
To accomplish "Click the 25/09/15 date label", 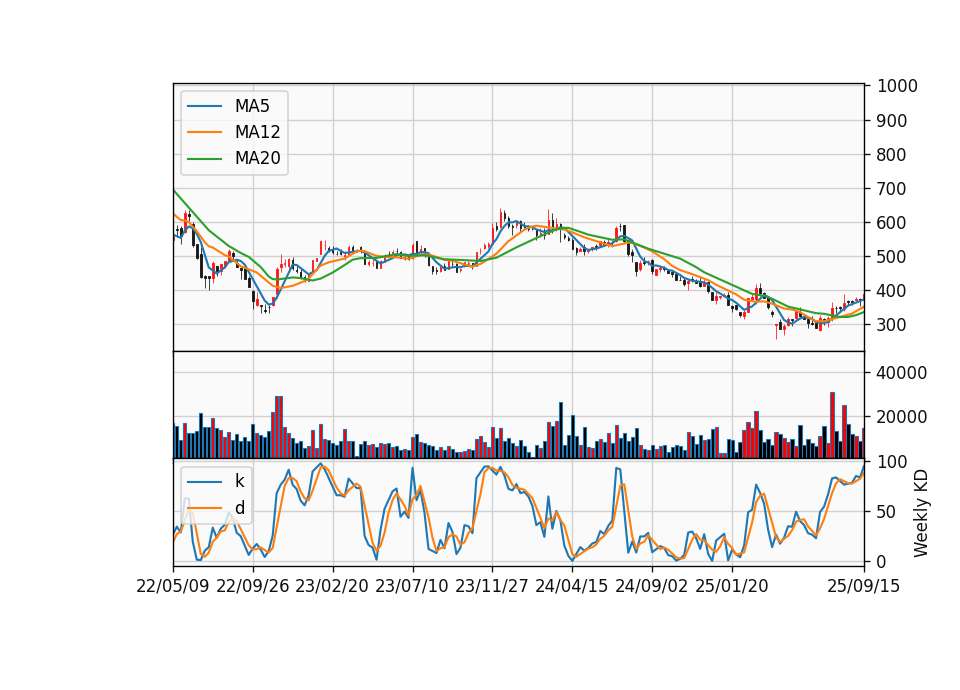I will (x=864, y=586).
